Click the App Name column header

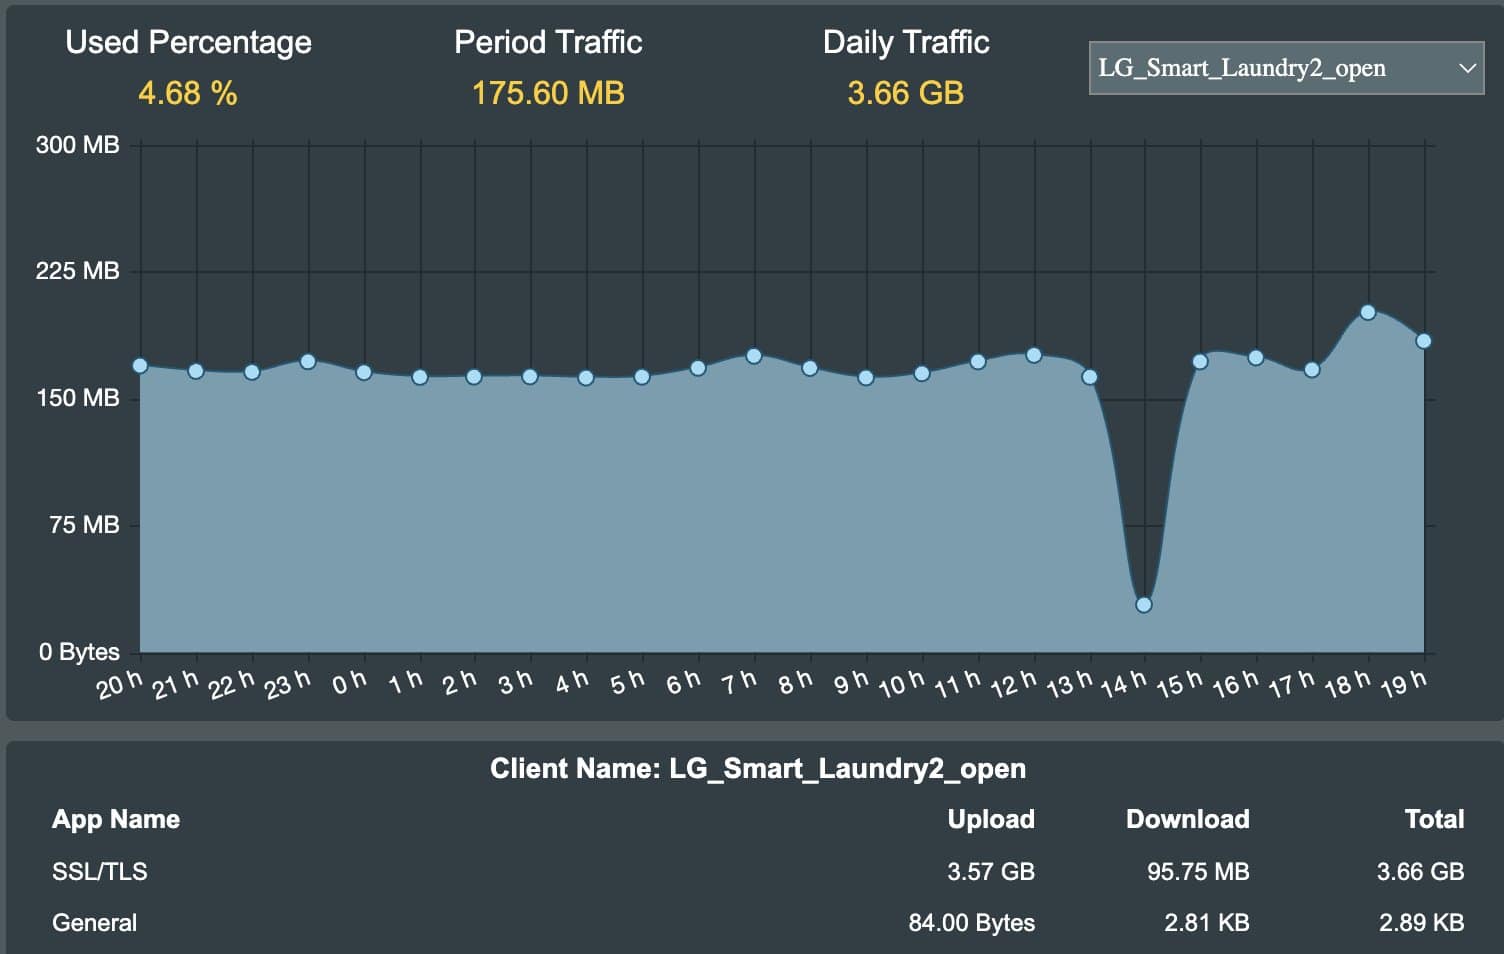coord(116,819)
